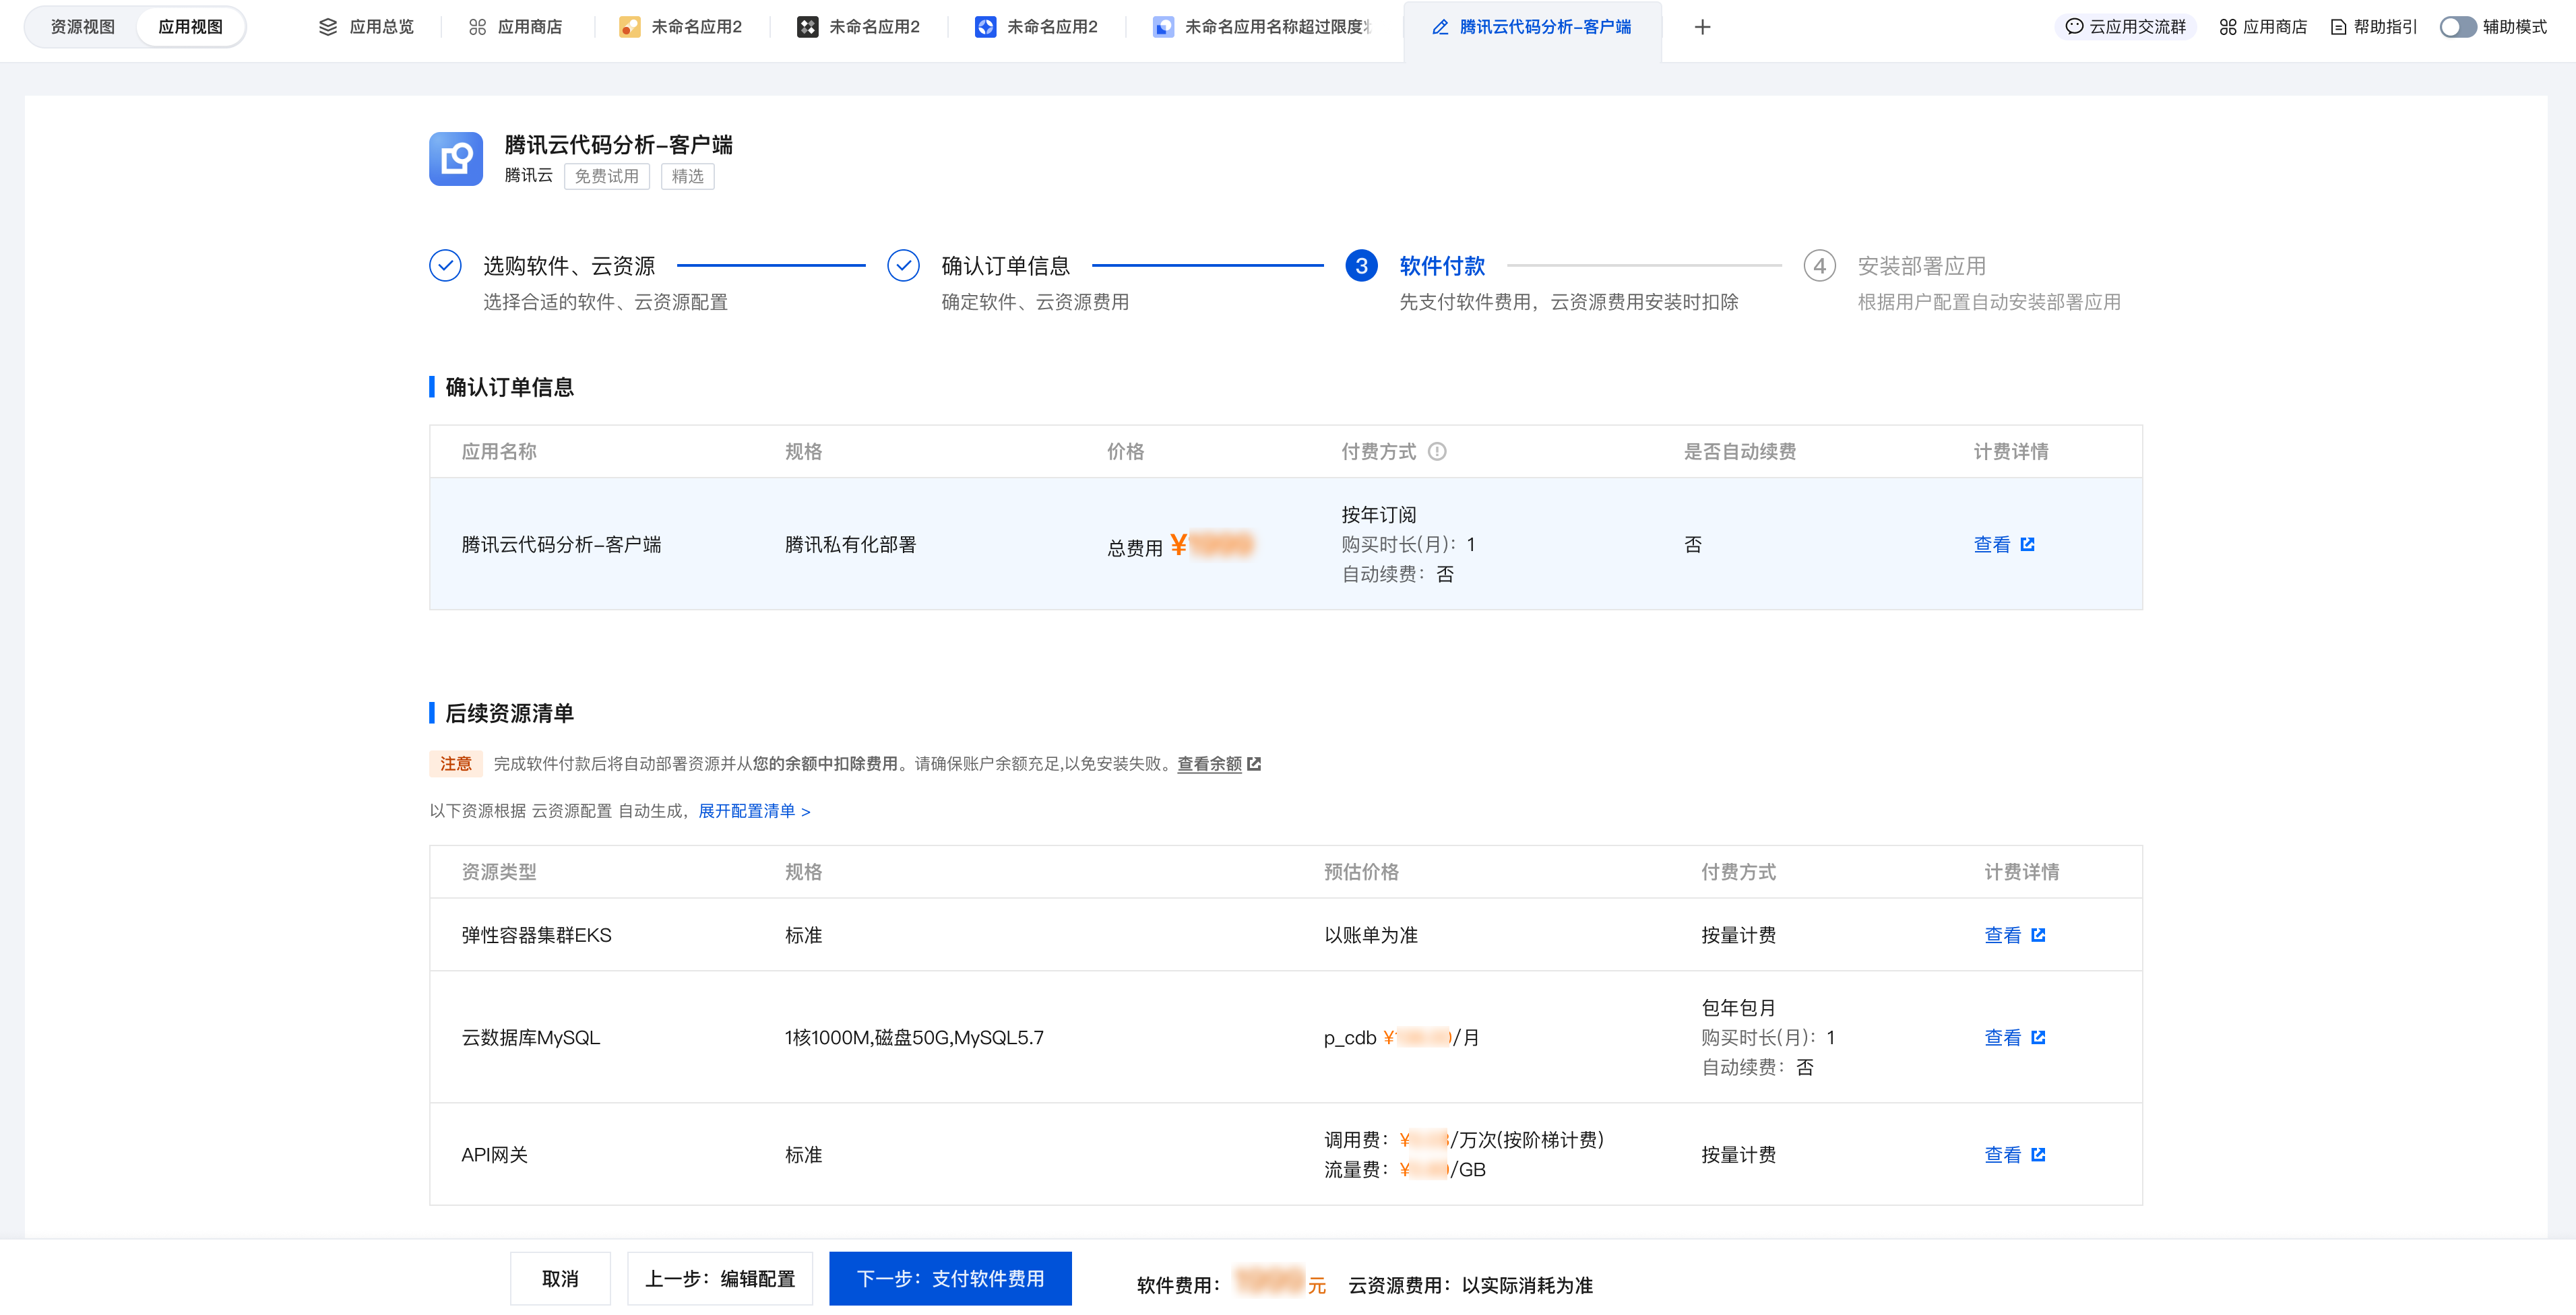Click 腾讯私有化部署 spec cell

[x=850, y=544]
